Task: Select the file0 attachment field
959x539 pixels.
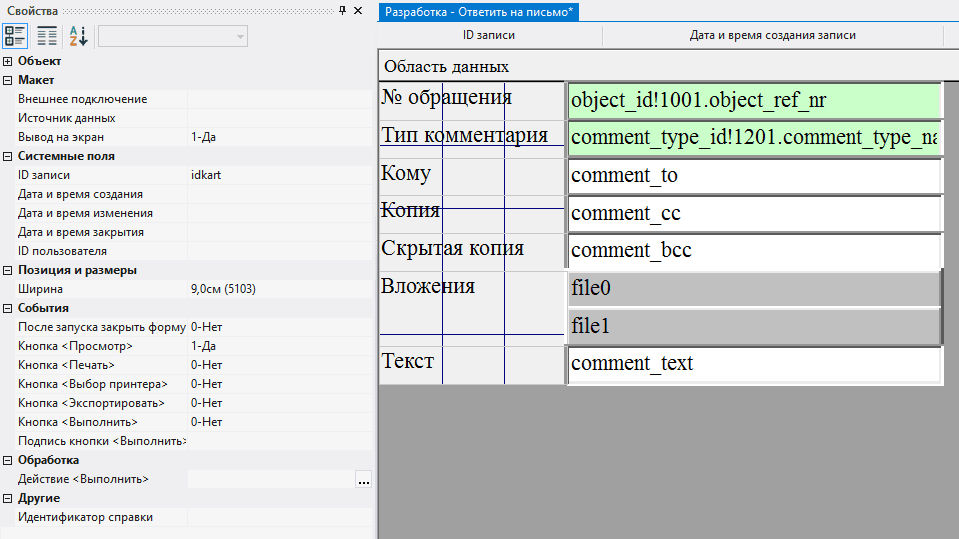Action: 754,289
